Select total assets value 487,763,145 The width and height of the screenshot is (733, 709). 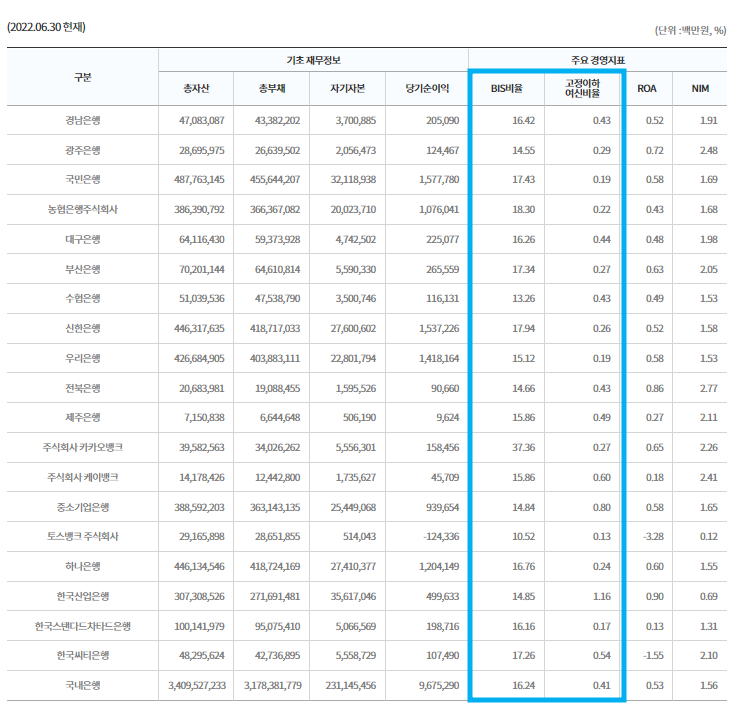[x=199, y=179]
